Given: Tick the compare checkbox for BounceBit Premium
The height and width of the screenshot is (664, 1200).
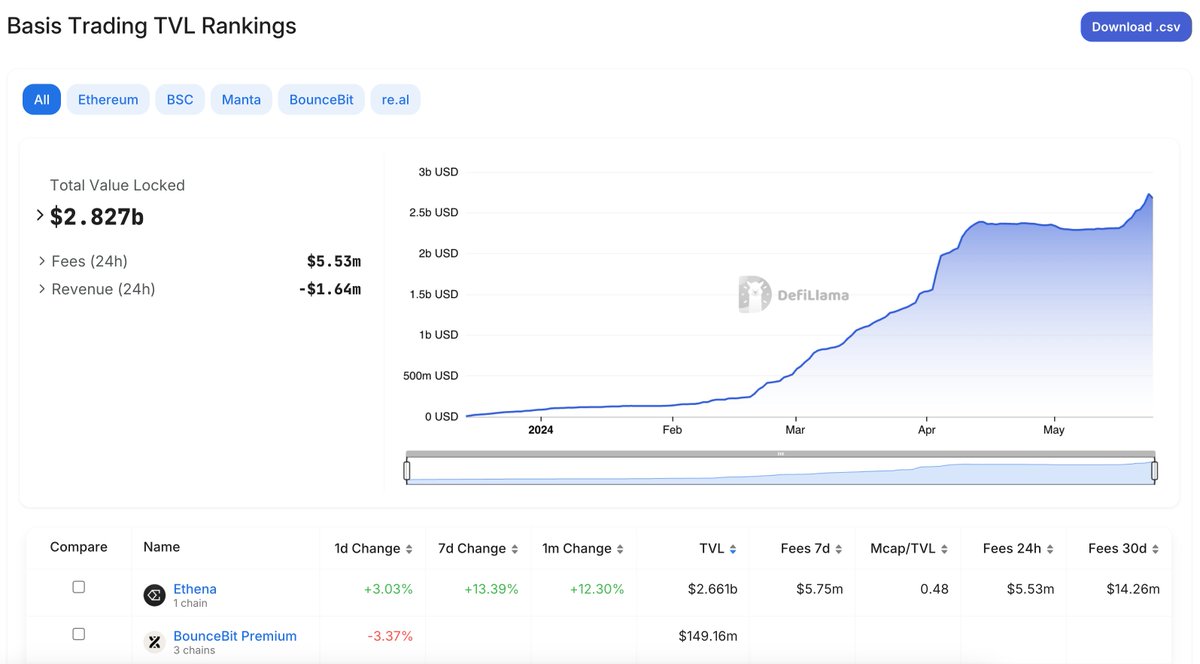Looking at the screenshot, I should click(x=79, y=634).
